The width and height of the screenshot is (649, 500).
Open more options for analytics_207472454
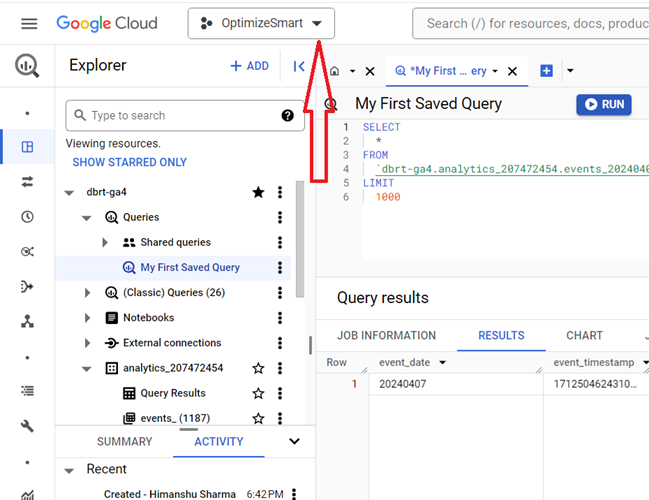point(280,368)
